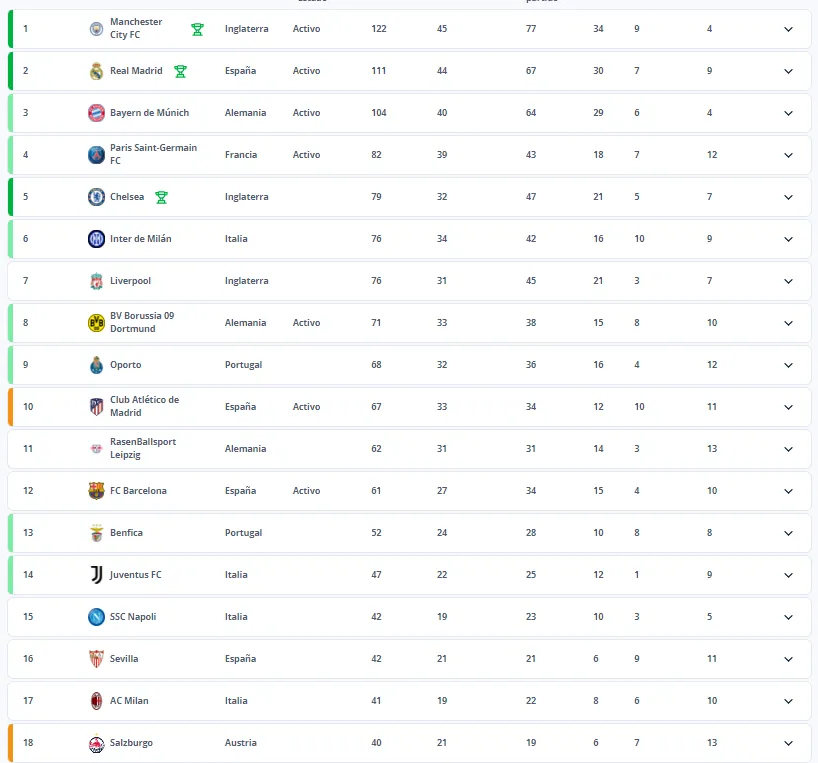Viewport: 818px width, 763px height.
Task: Click the trophy icon next to Manchester City
Action: point(197,29)
